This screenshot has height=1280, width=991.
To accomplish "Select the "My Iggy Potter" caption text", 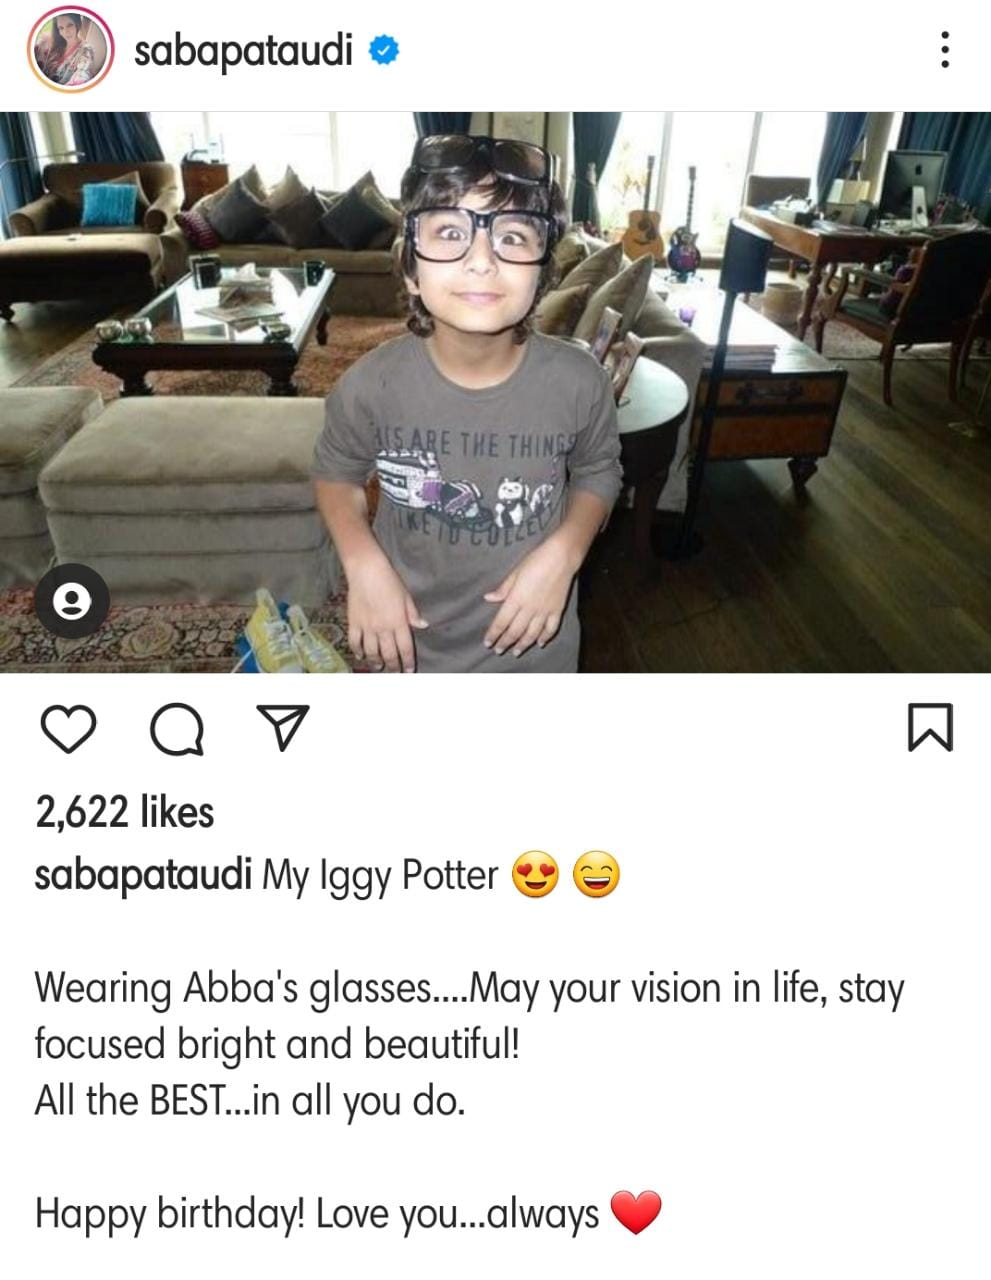I will pyautogui.click(x=380, y=876).
